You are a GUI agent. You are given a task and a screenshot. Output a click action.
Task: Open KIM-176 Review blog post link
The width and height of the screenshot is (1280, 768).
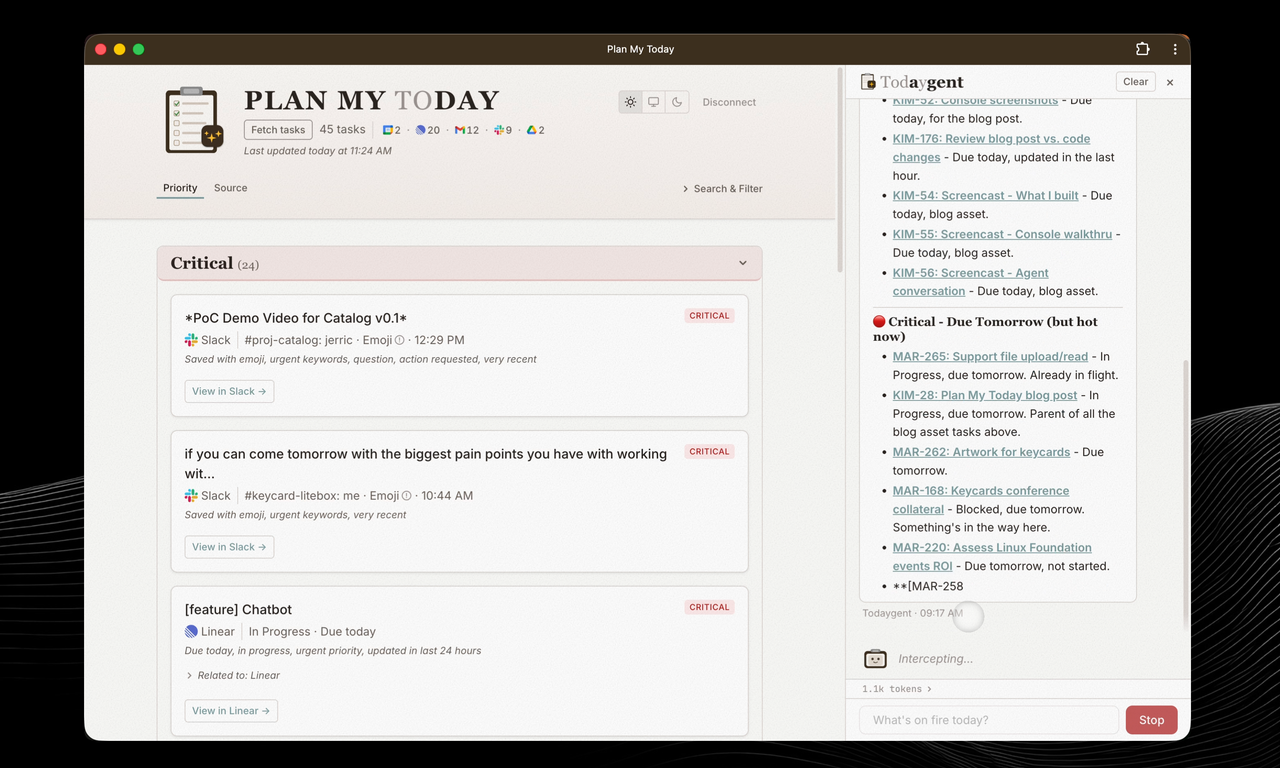[991, 148]
